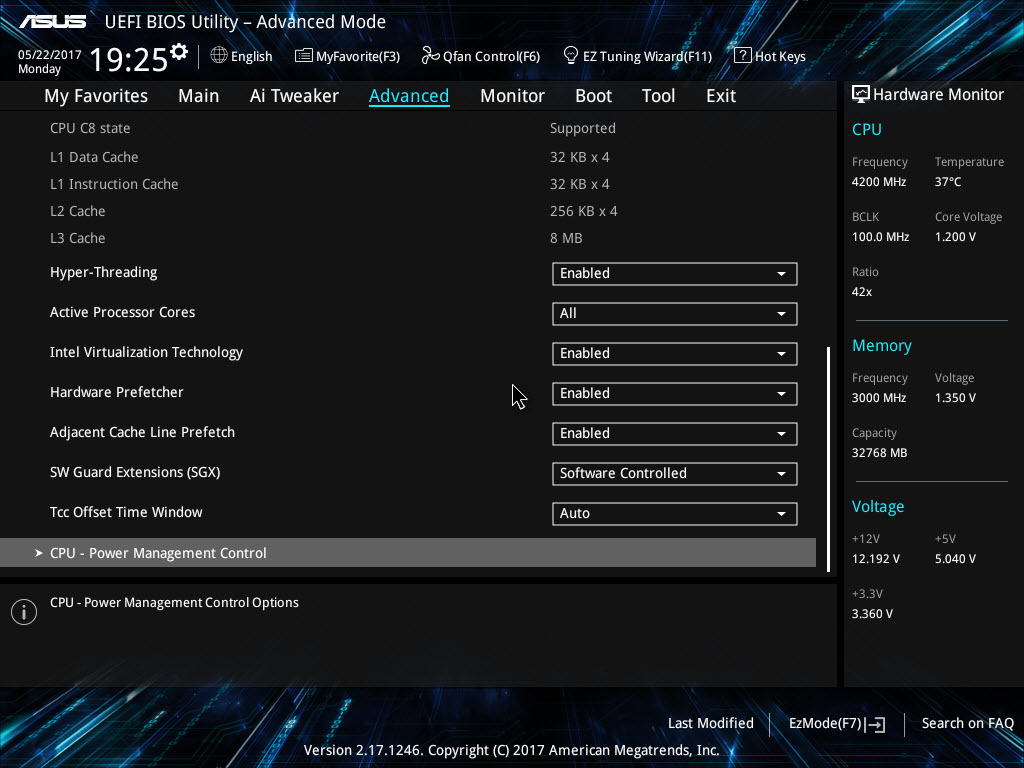Click the settings gear next to the clock
Screen dimensions: 1024x768
[x=179, y=51]
